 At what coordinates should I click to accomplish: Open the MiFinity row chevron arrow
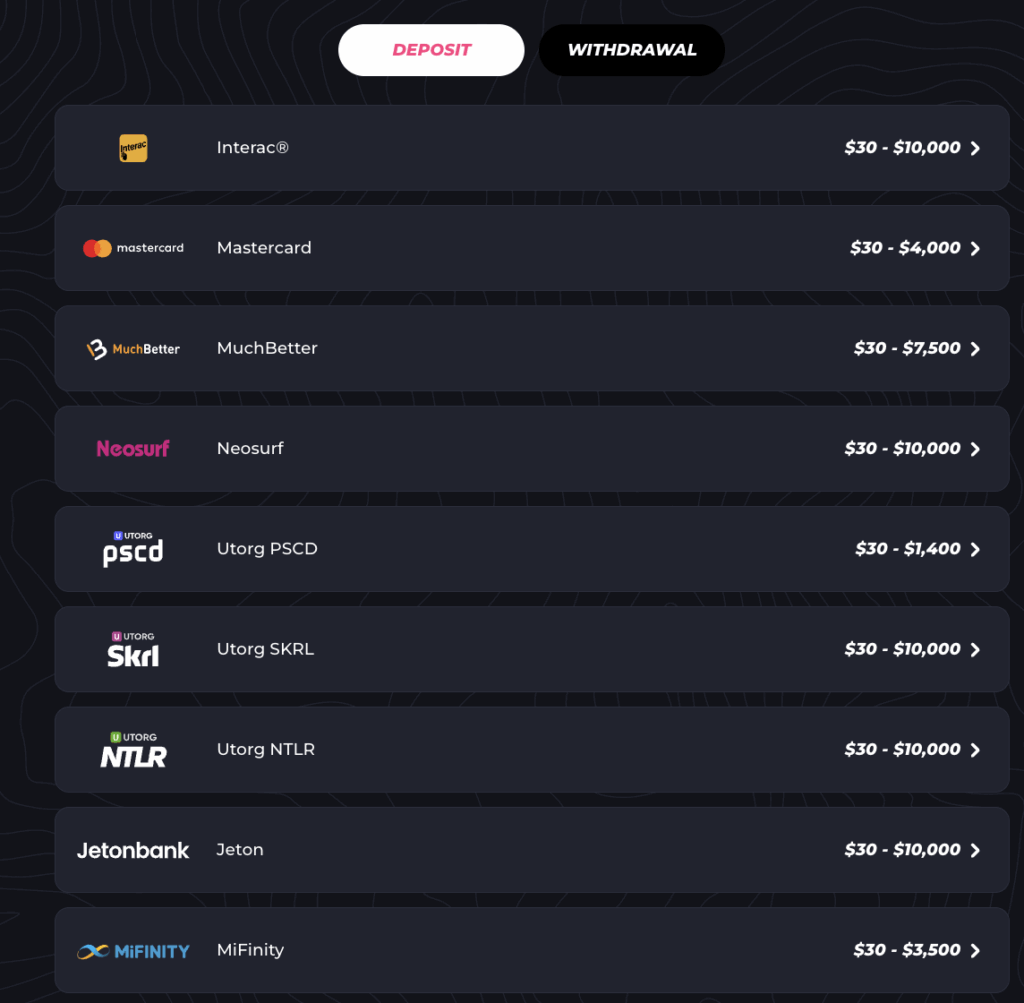point(975,951)
